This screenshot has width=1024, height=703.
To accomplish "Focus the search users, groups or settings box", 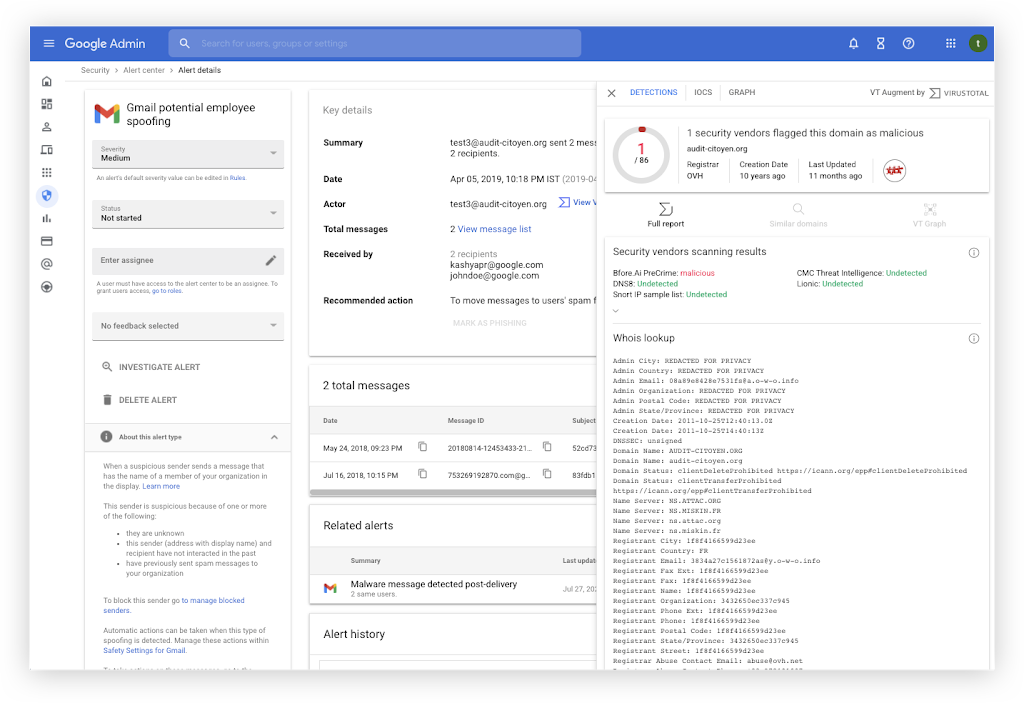I will tap(375, 43).
